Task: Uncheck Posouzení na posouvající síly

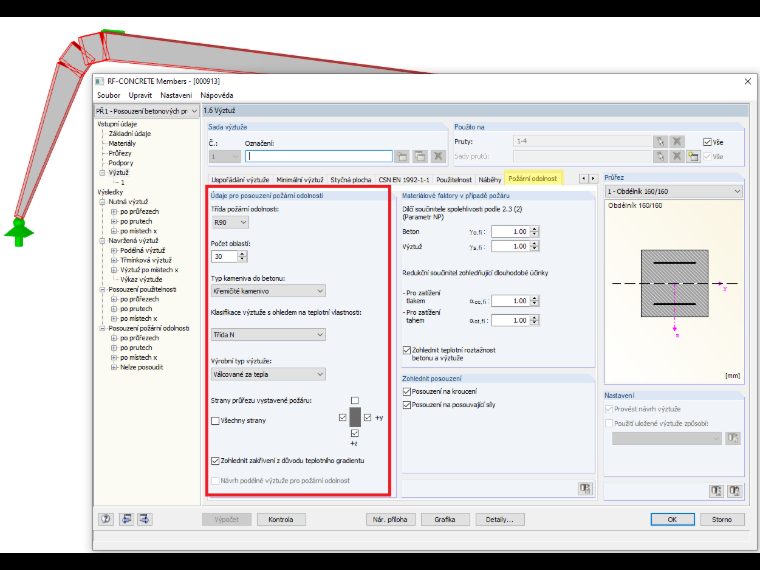Action: (407, 405)
